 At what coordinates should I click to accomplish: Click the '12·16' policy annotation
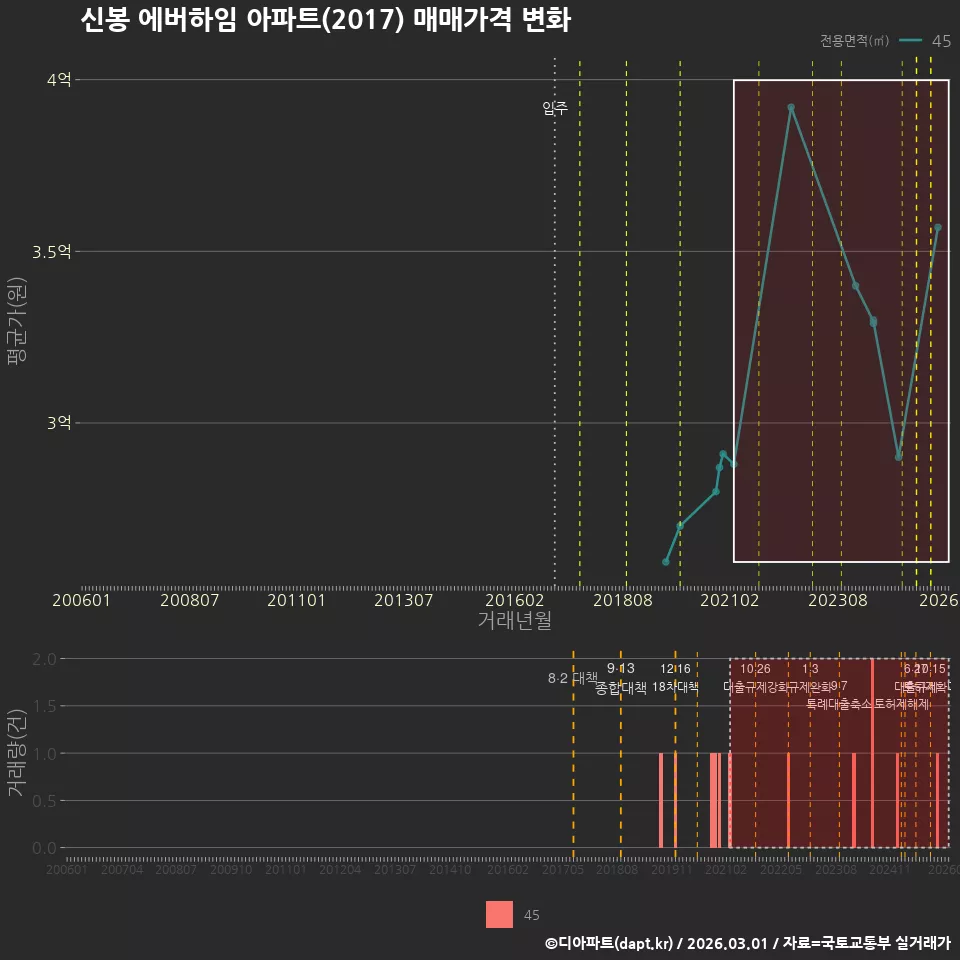click(675, 669)
